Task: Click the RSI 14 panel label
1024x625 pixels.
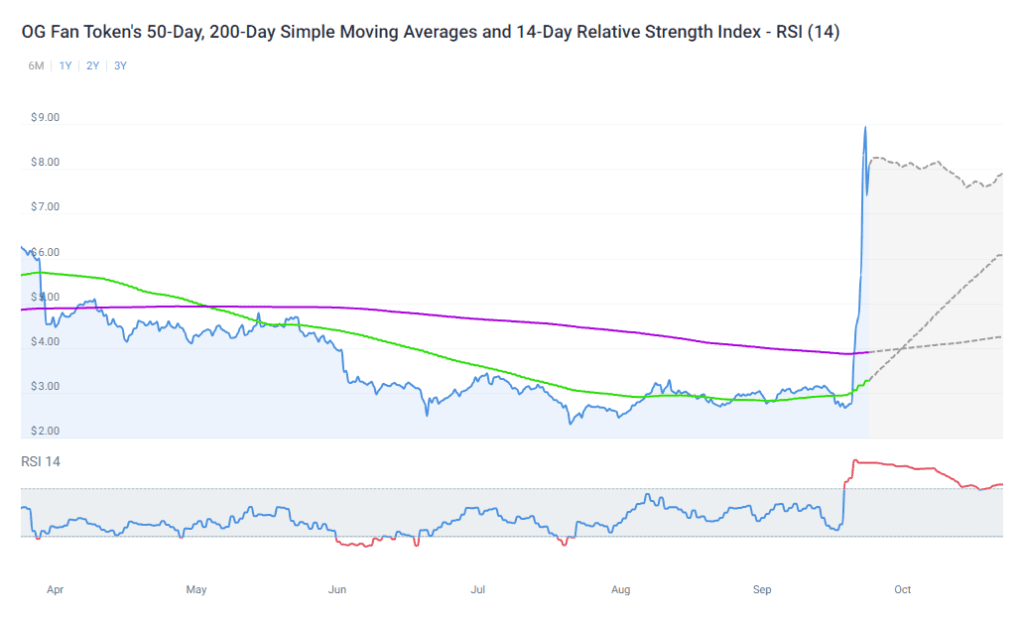Action: pos(40,462)
